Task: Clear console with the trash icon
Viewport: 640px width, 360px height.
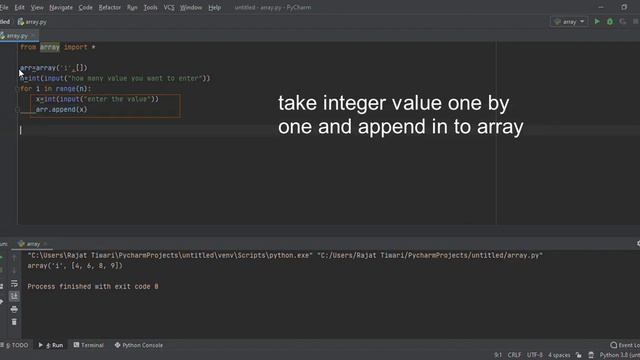Action: tap(14, 322)
